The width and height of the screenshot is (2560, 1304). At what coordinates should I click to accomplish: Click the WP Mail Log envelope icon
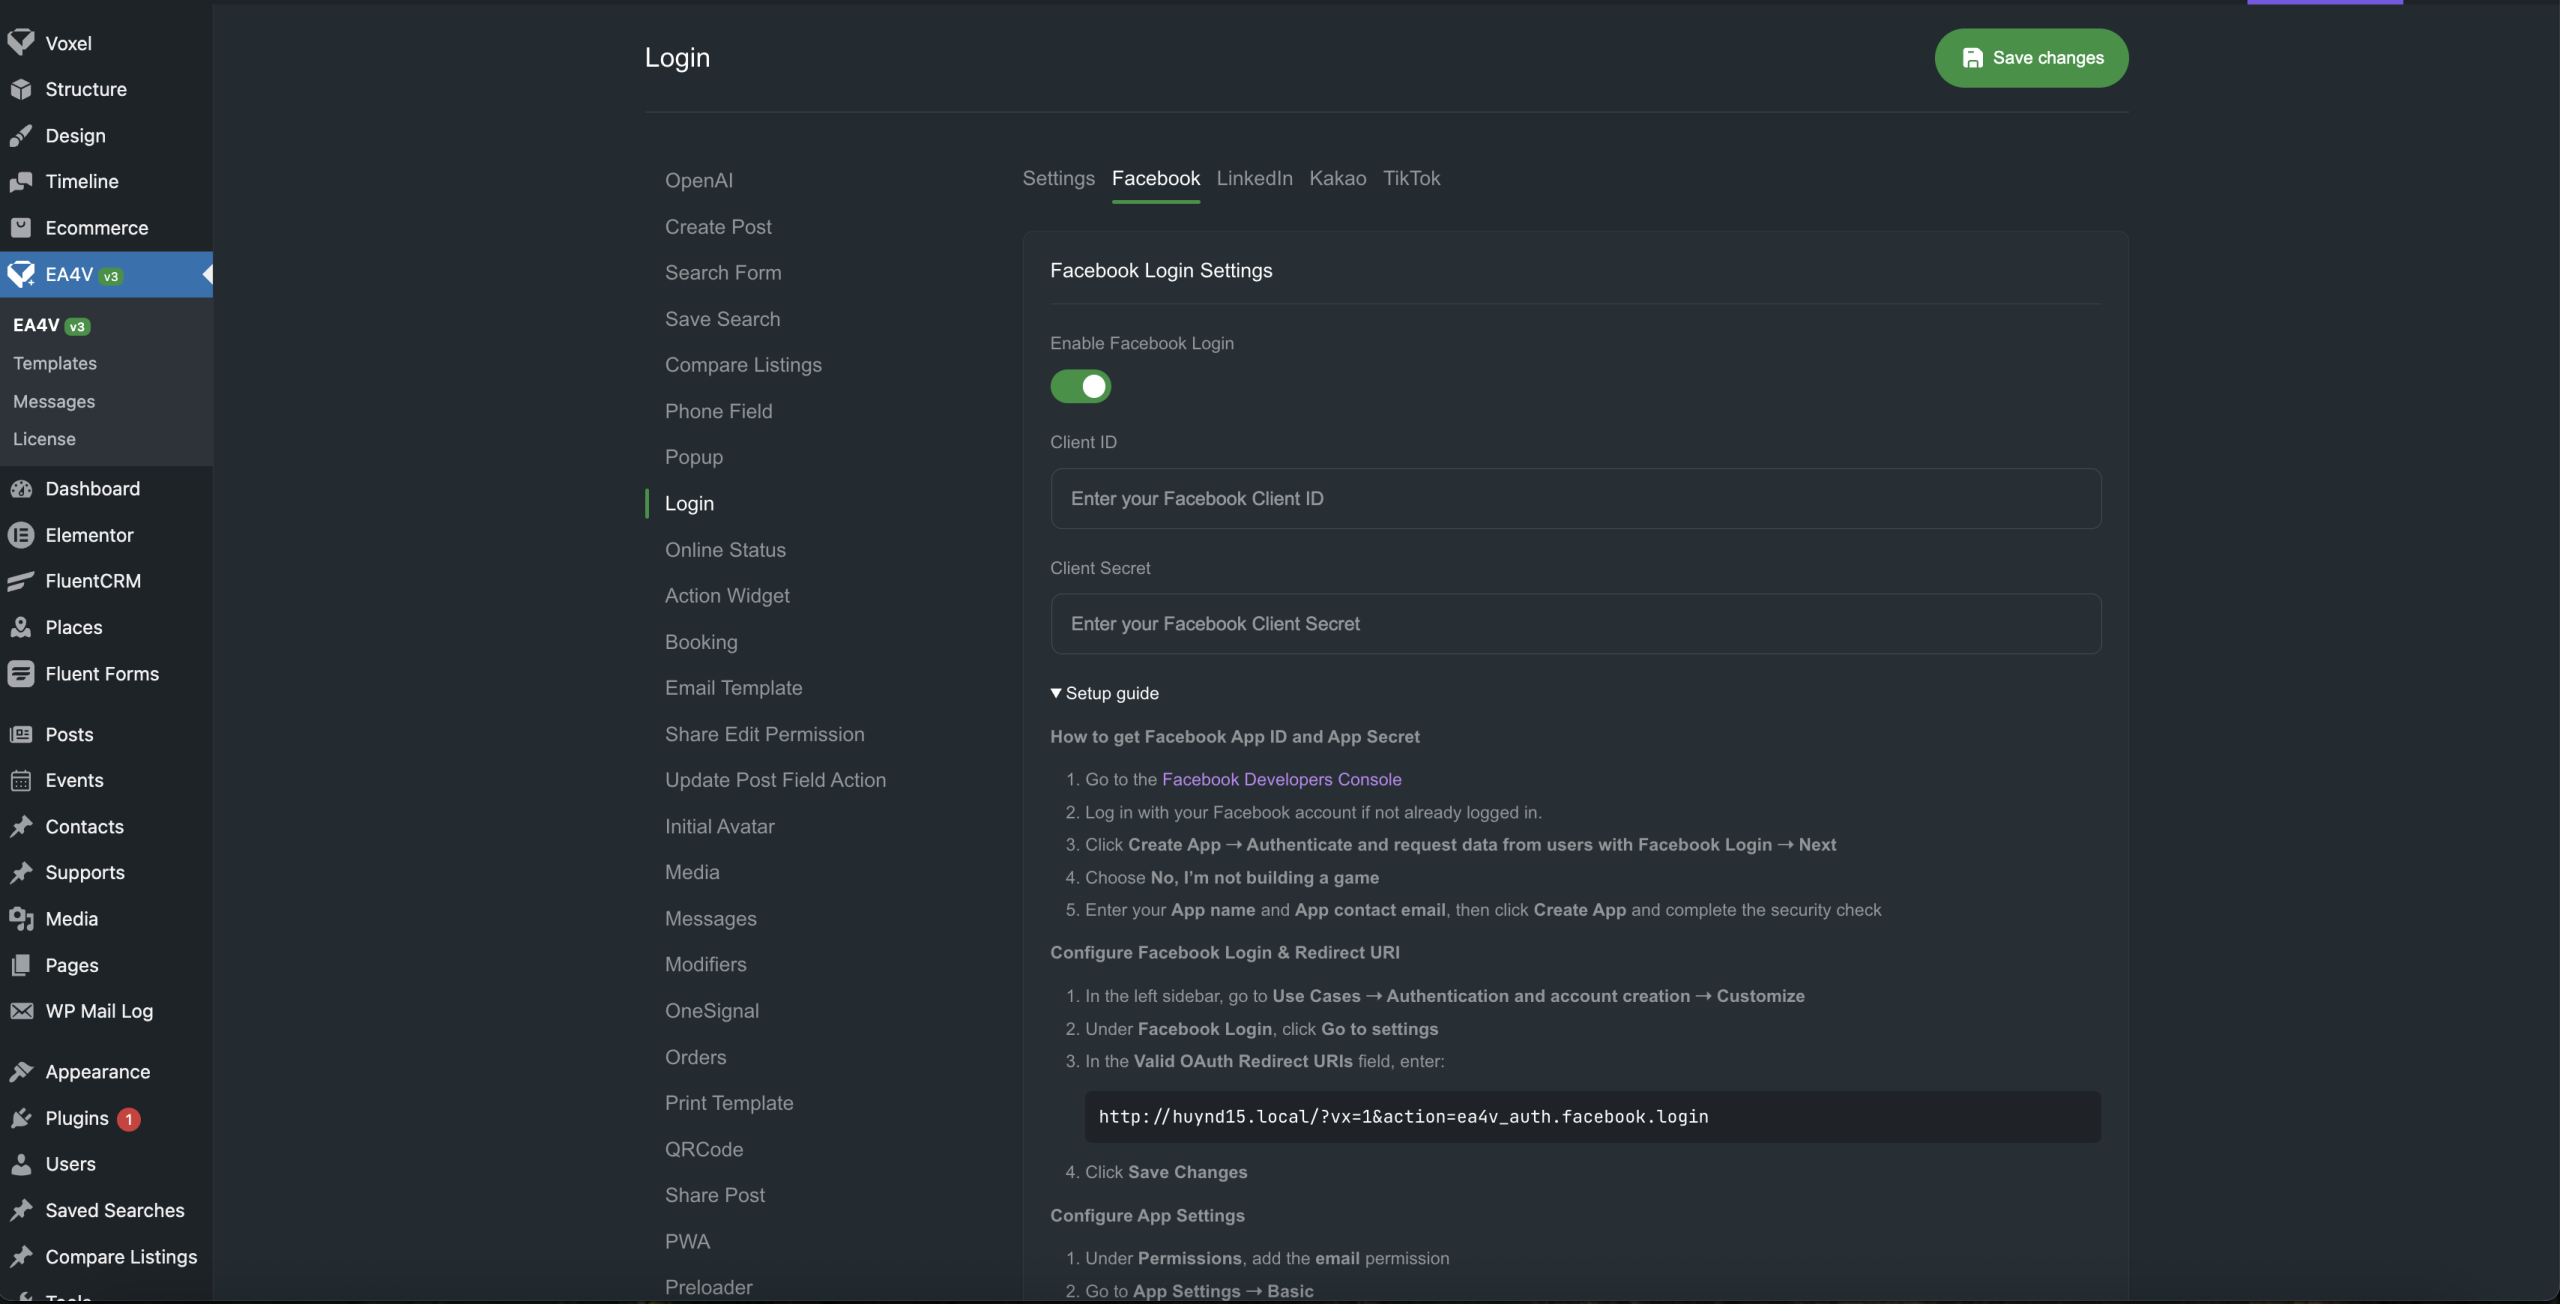tap(21, 1011)
